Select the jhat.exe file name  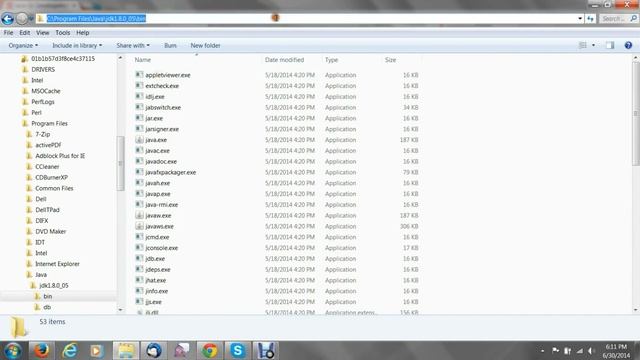156,280
